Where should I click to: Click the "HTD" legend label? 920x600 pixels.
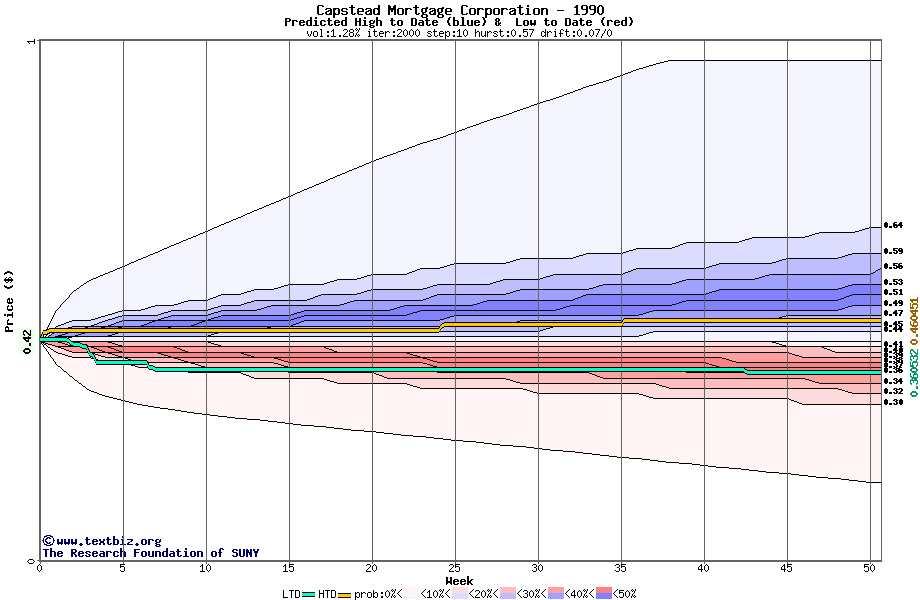pyautogui.click(x=327, y=594)
